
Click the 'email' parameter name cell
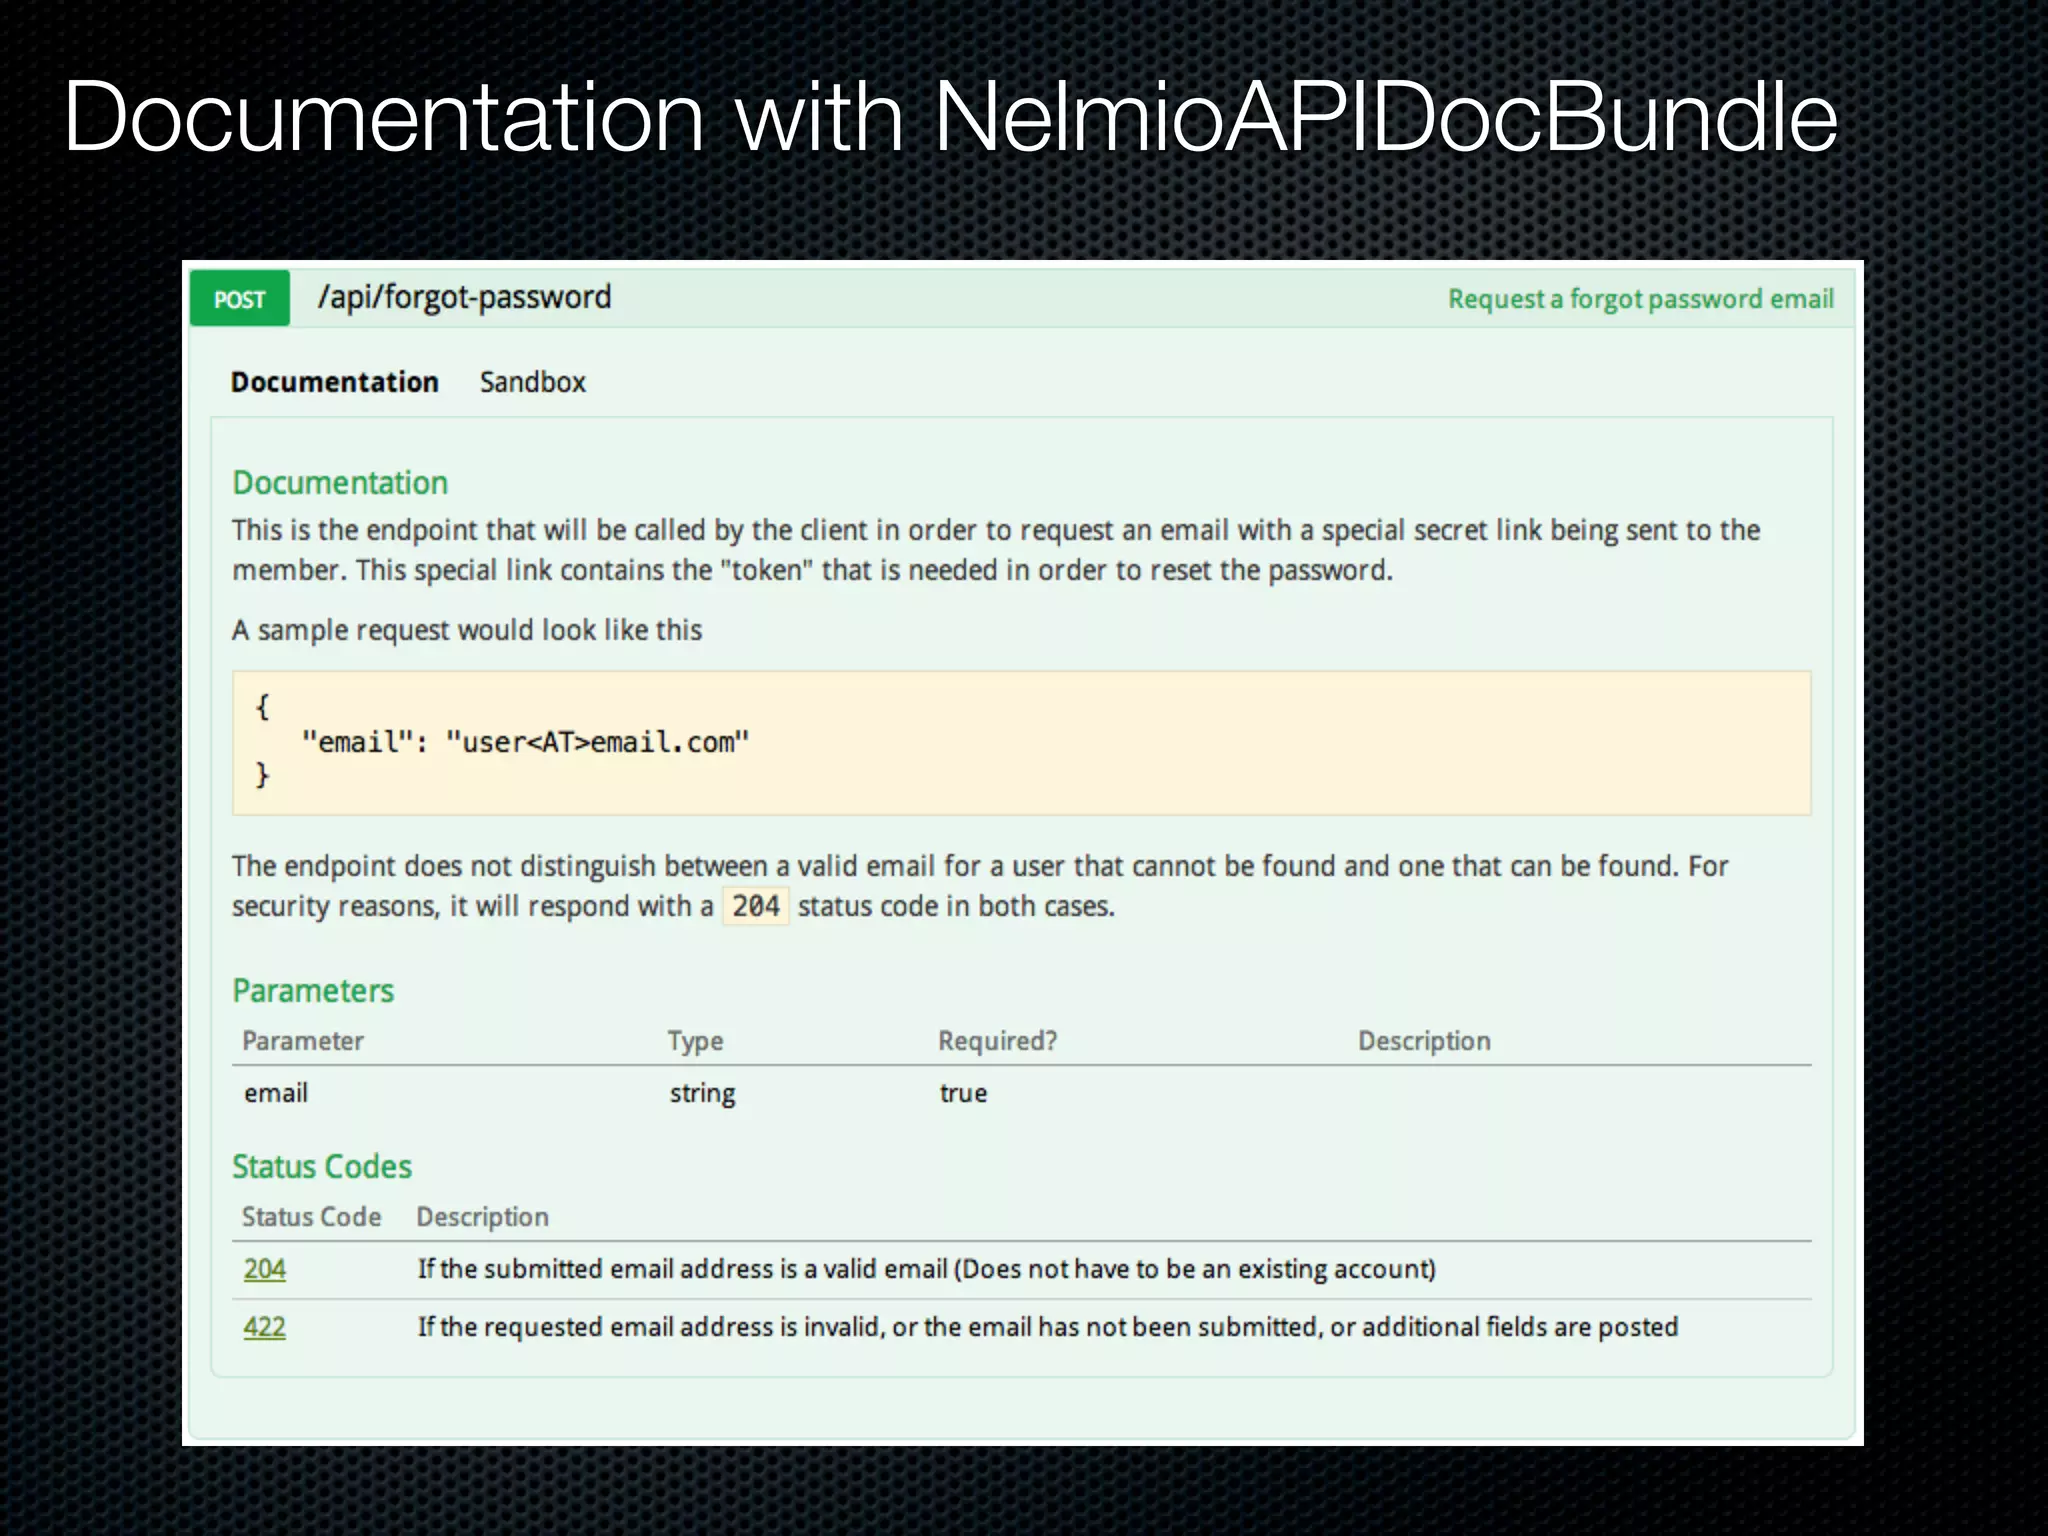click(276, 1093)
